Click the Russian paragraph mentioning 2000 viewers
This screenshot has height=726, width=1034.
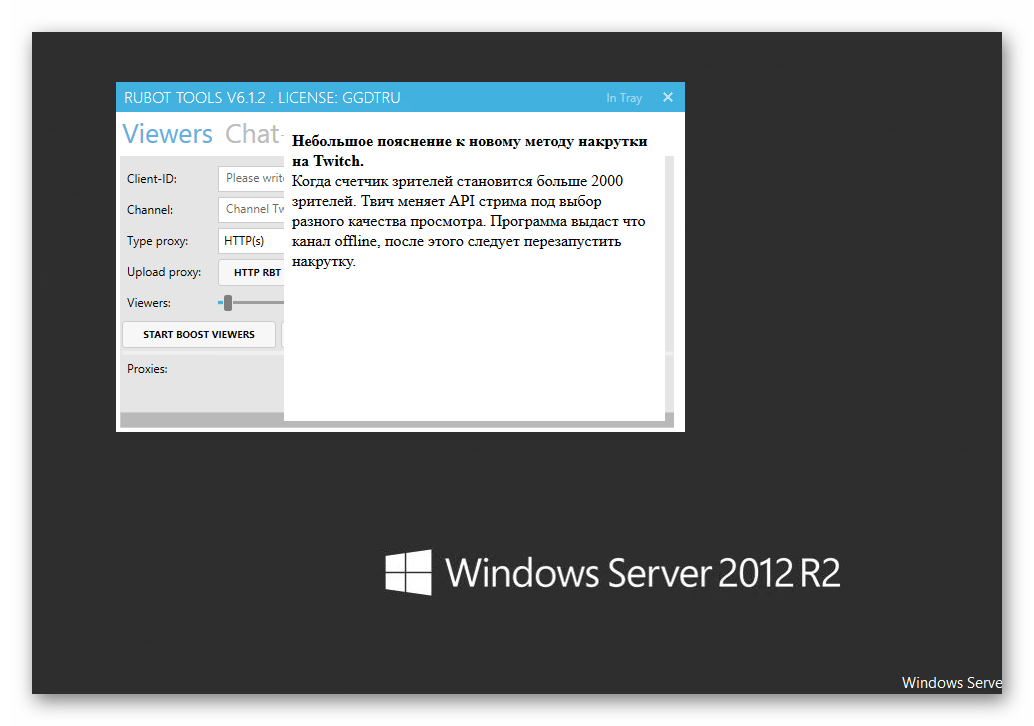(468, 221)
